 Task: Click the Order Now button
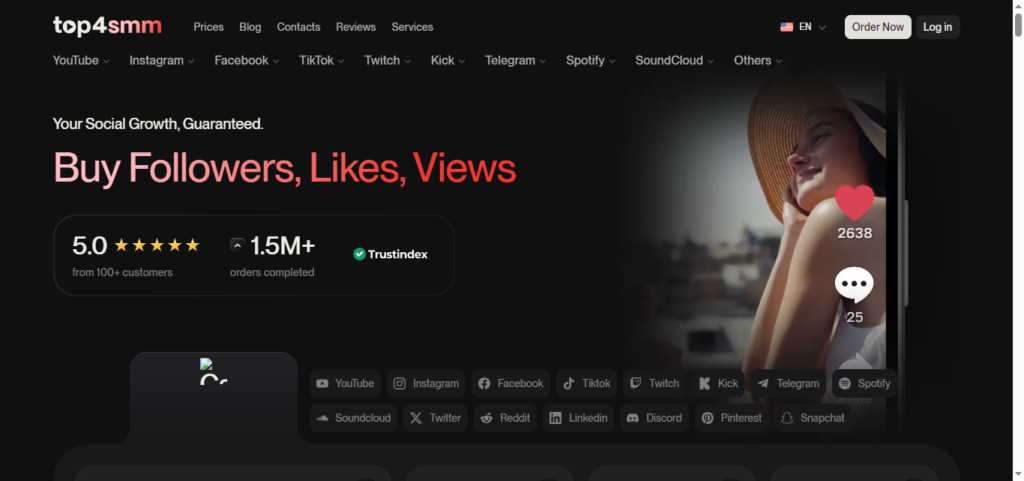pyautogui.click(x=878, y=27)
